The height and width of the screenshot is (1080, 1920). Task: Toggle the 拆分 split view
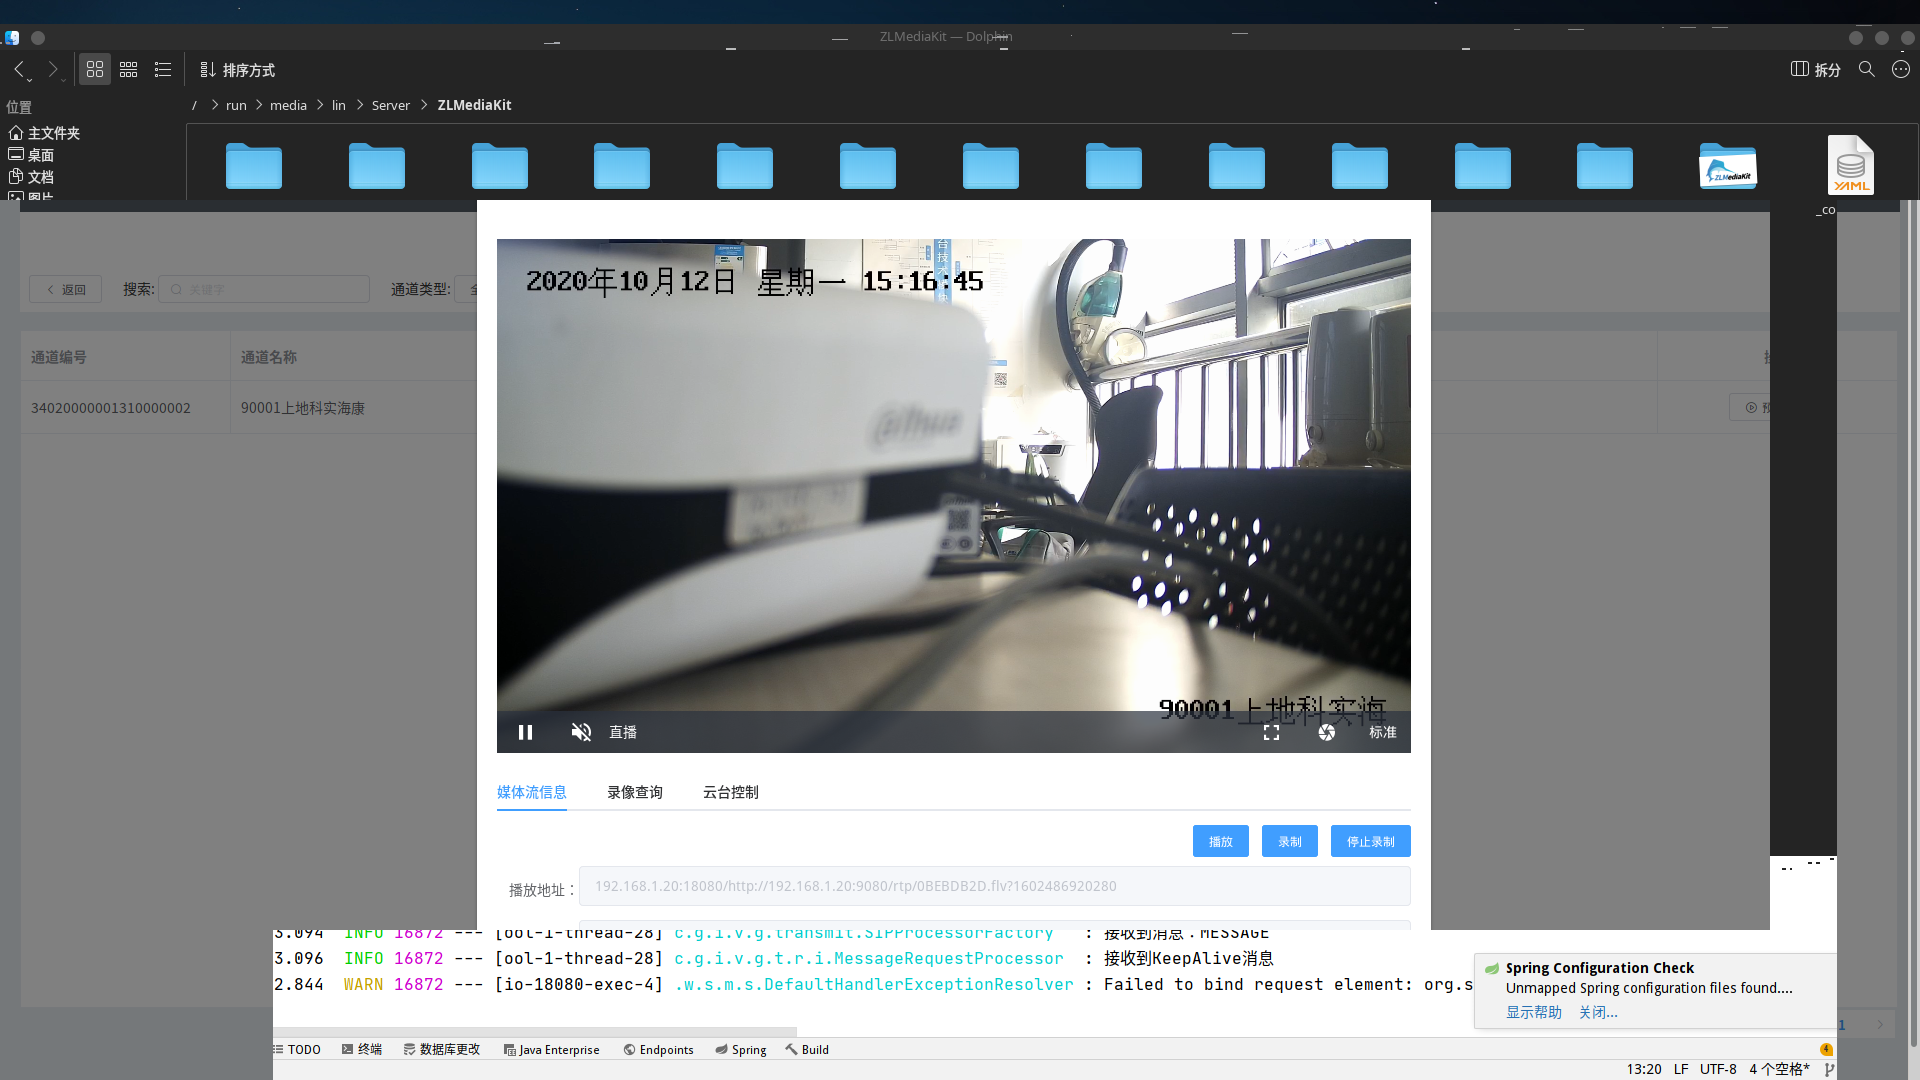click(x=1815, y=69)
